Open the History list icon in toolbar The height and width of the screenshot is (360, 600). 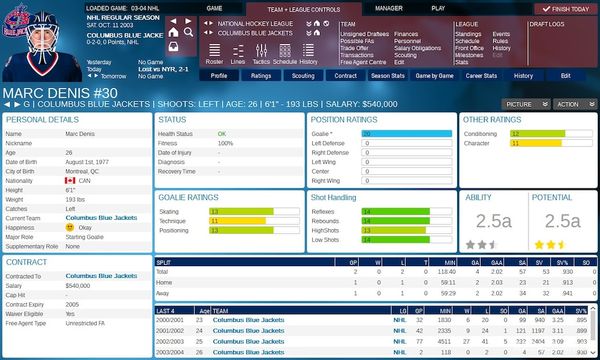(x=308, y=54)
